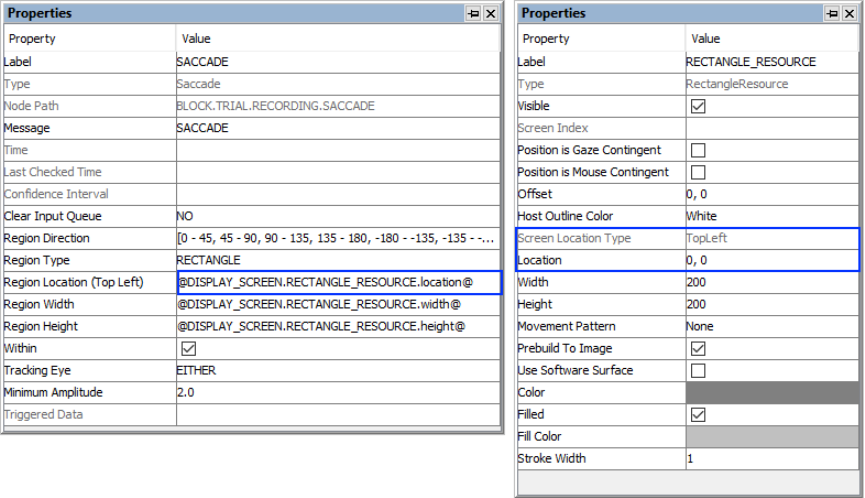Close the RECTANGLE_RESOURCE Properties panel
This screenshot has height=498, width=865.
850,13
